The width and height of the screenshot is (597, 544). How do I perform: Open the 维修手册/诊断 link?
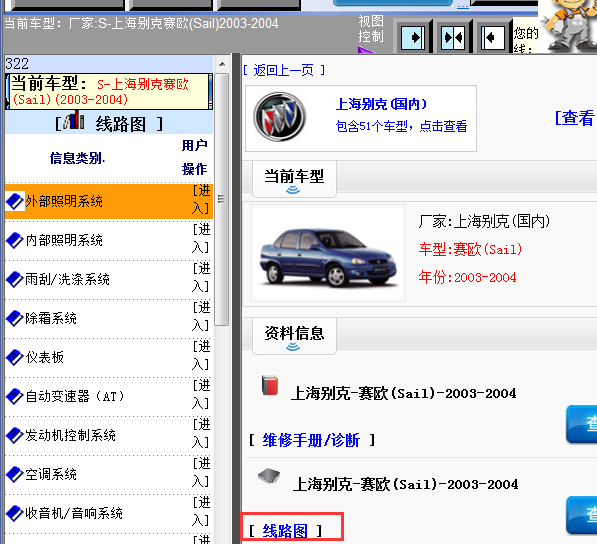311,440
